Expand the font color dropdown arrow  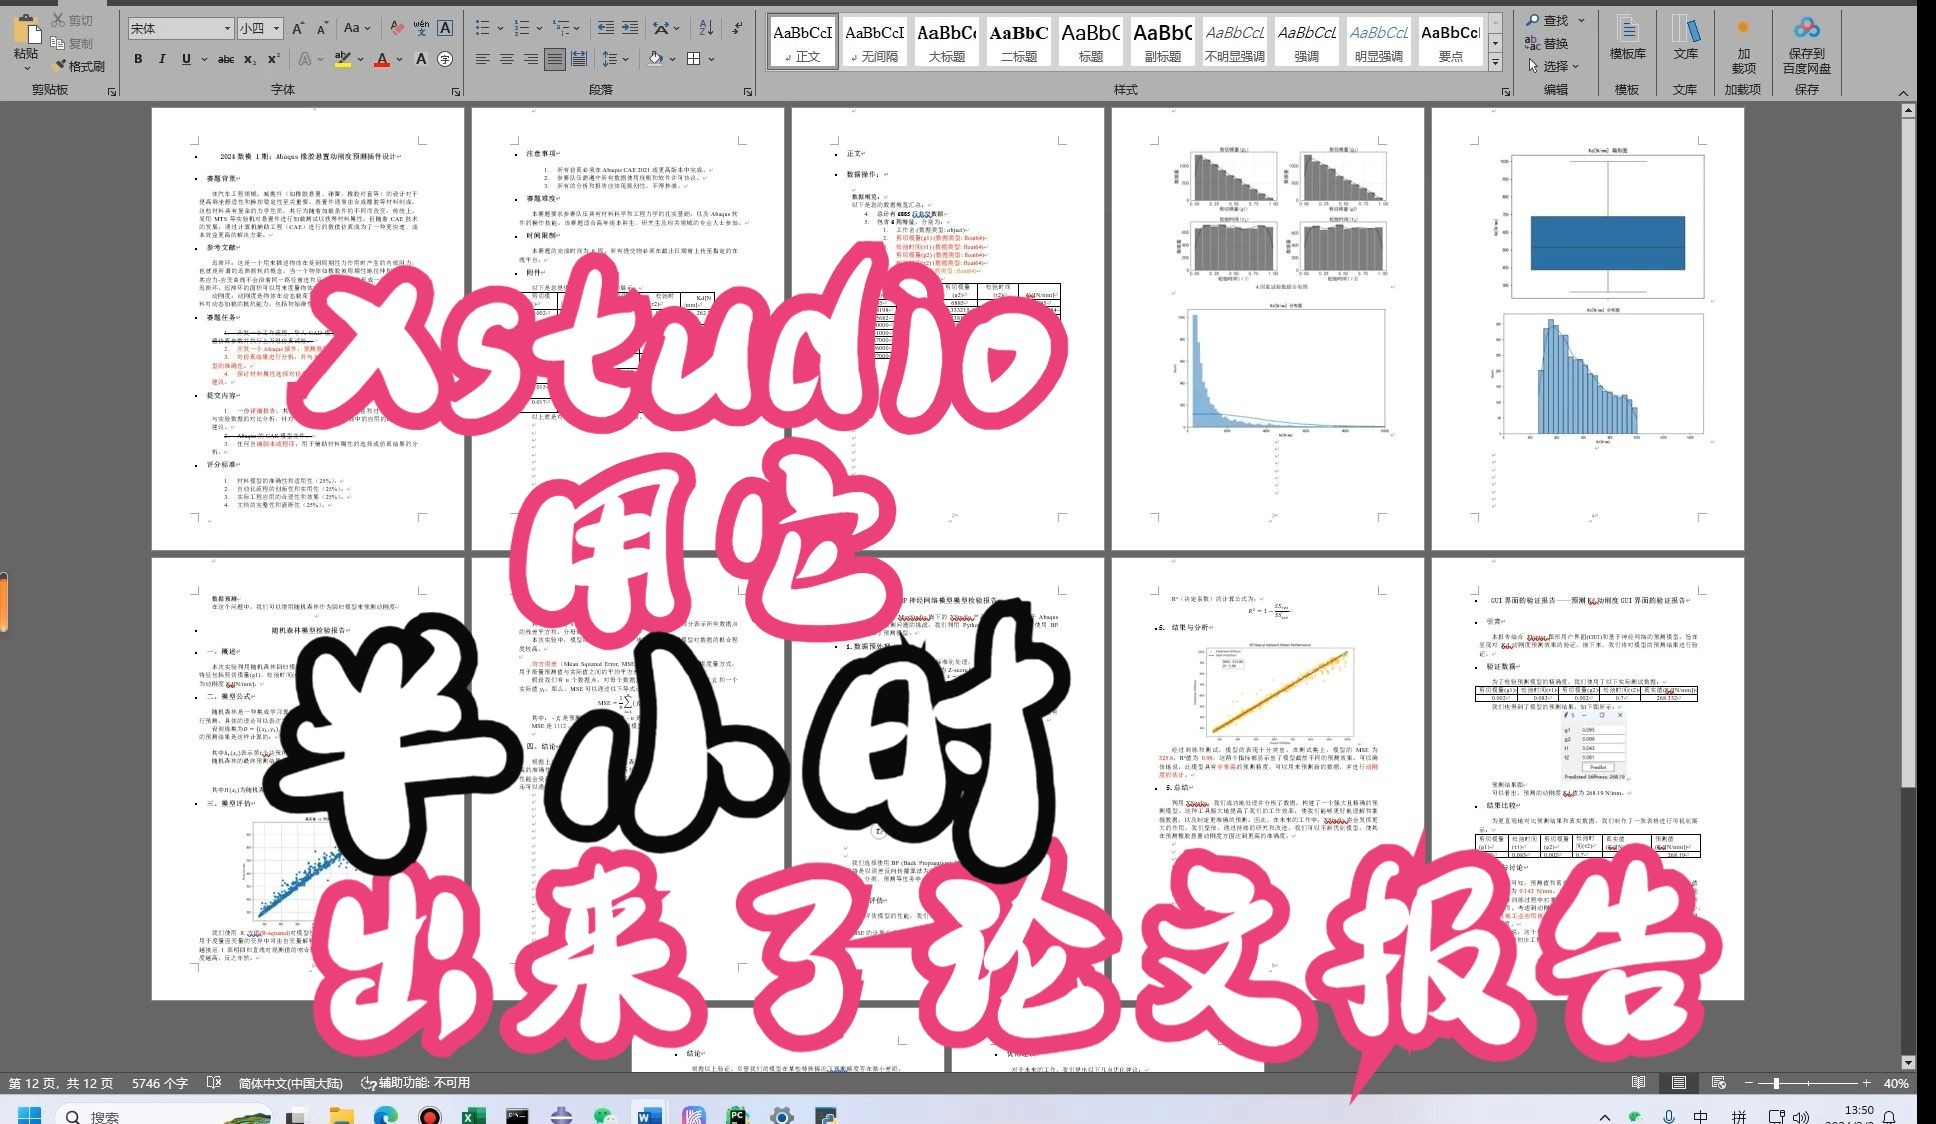pyautogui.click(x=399, y=60)
